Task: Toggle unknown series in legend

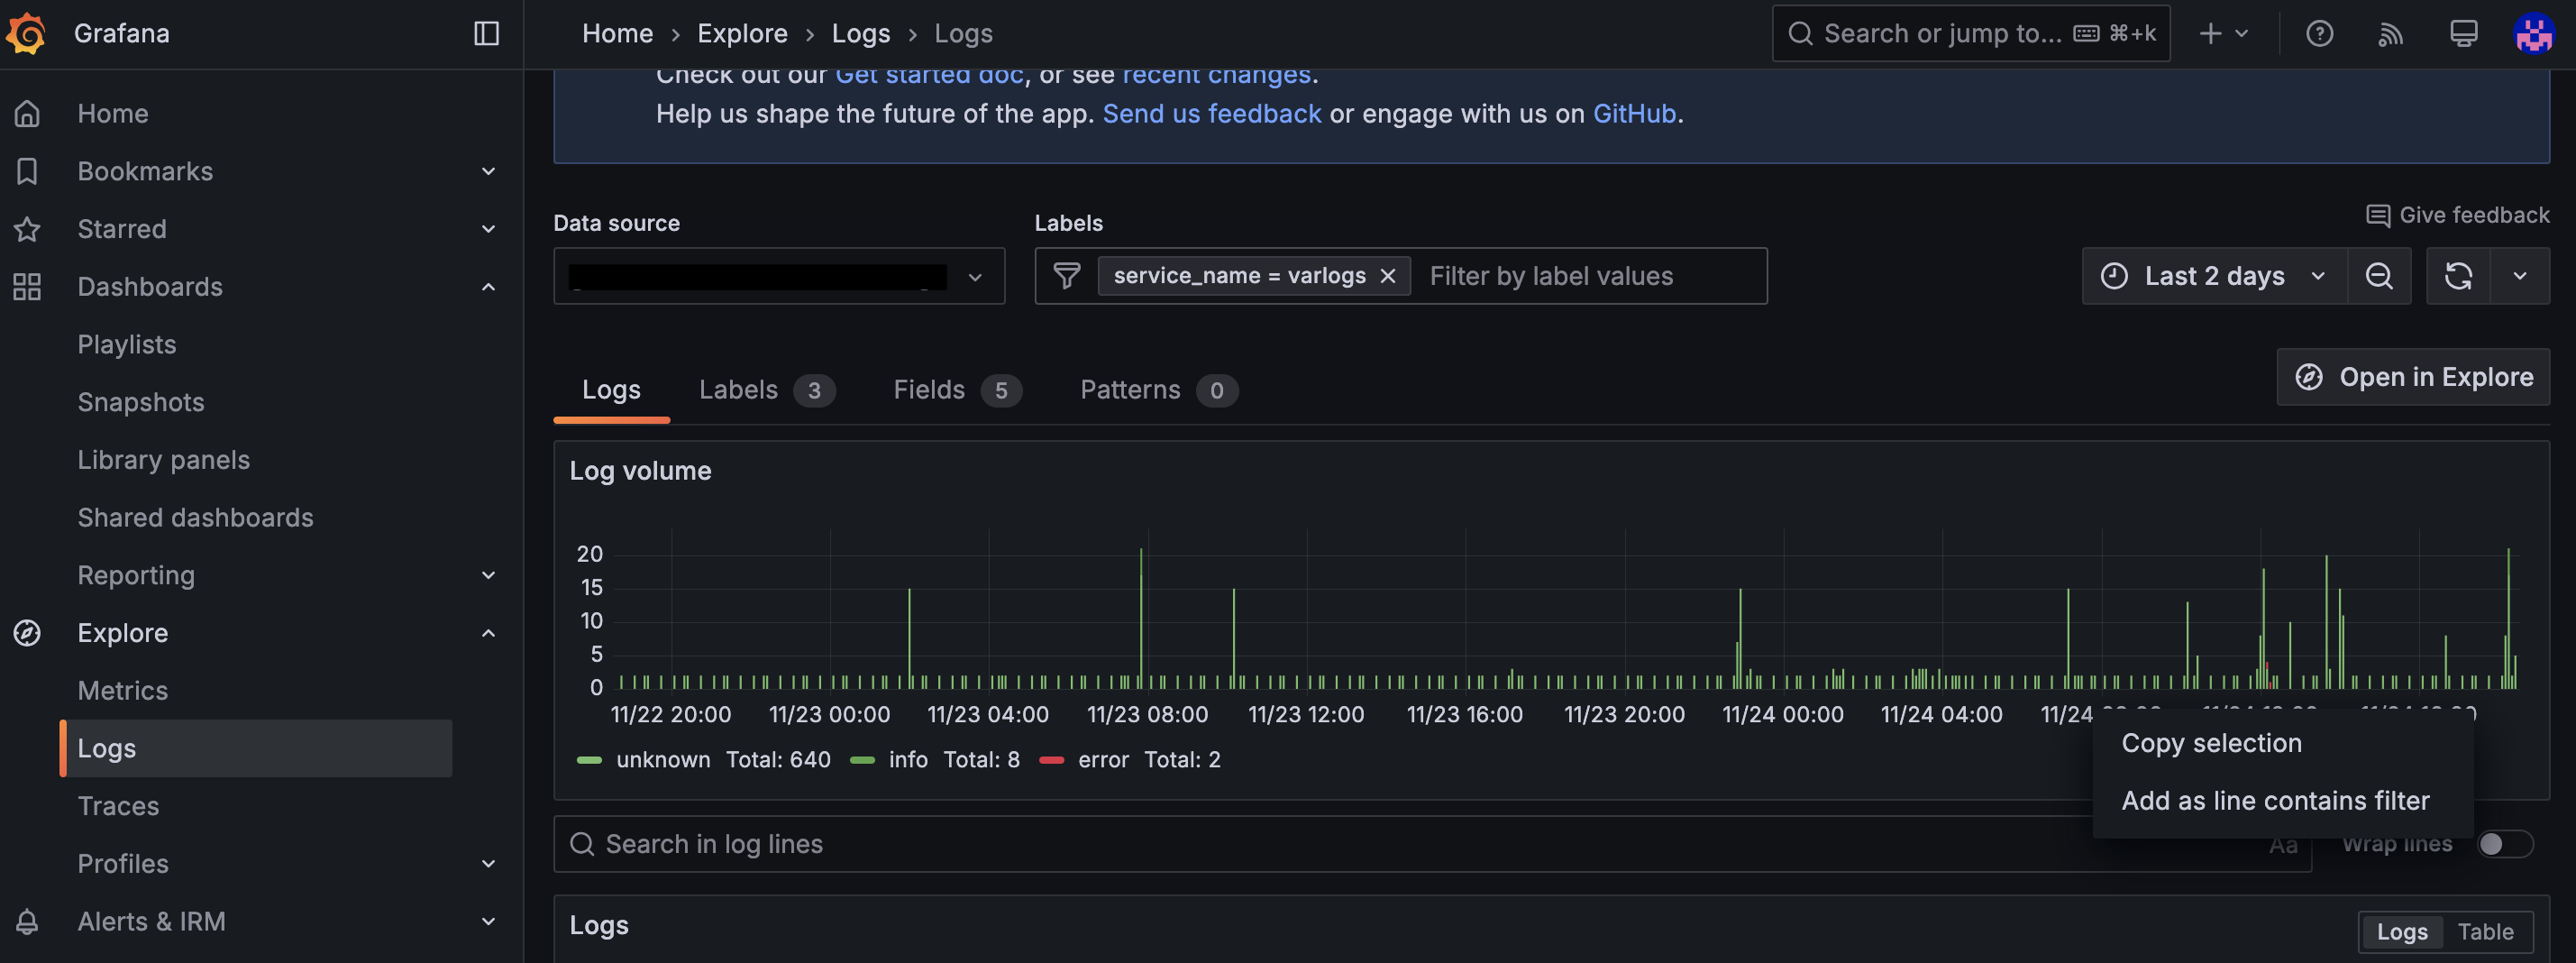Action: 662,759
